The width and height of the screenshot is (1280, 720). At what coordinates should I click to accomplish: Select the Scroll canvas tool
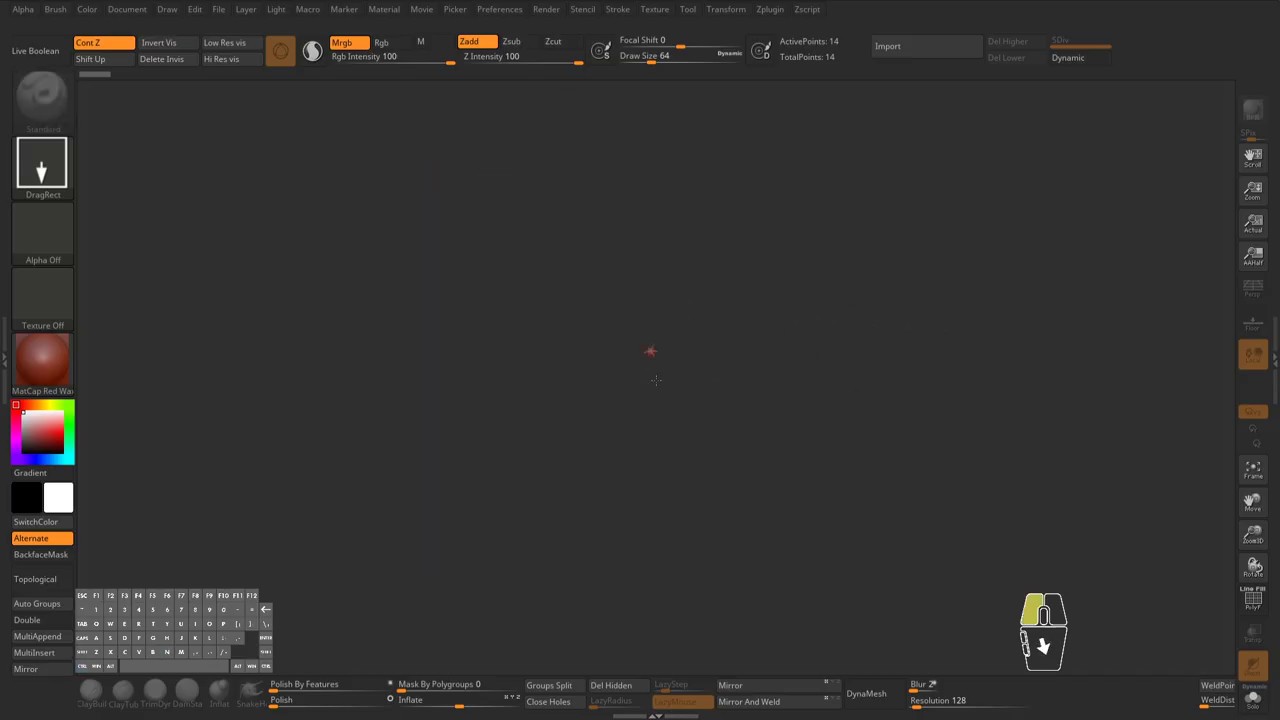(1253, 157)
